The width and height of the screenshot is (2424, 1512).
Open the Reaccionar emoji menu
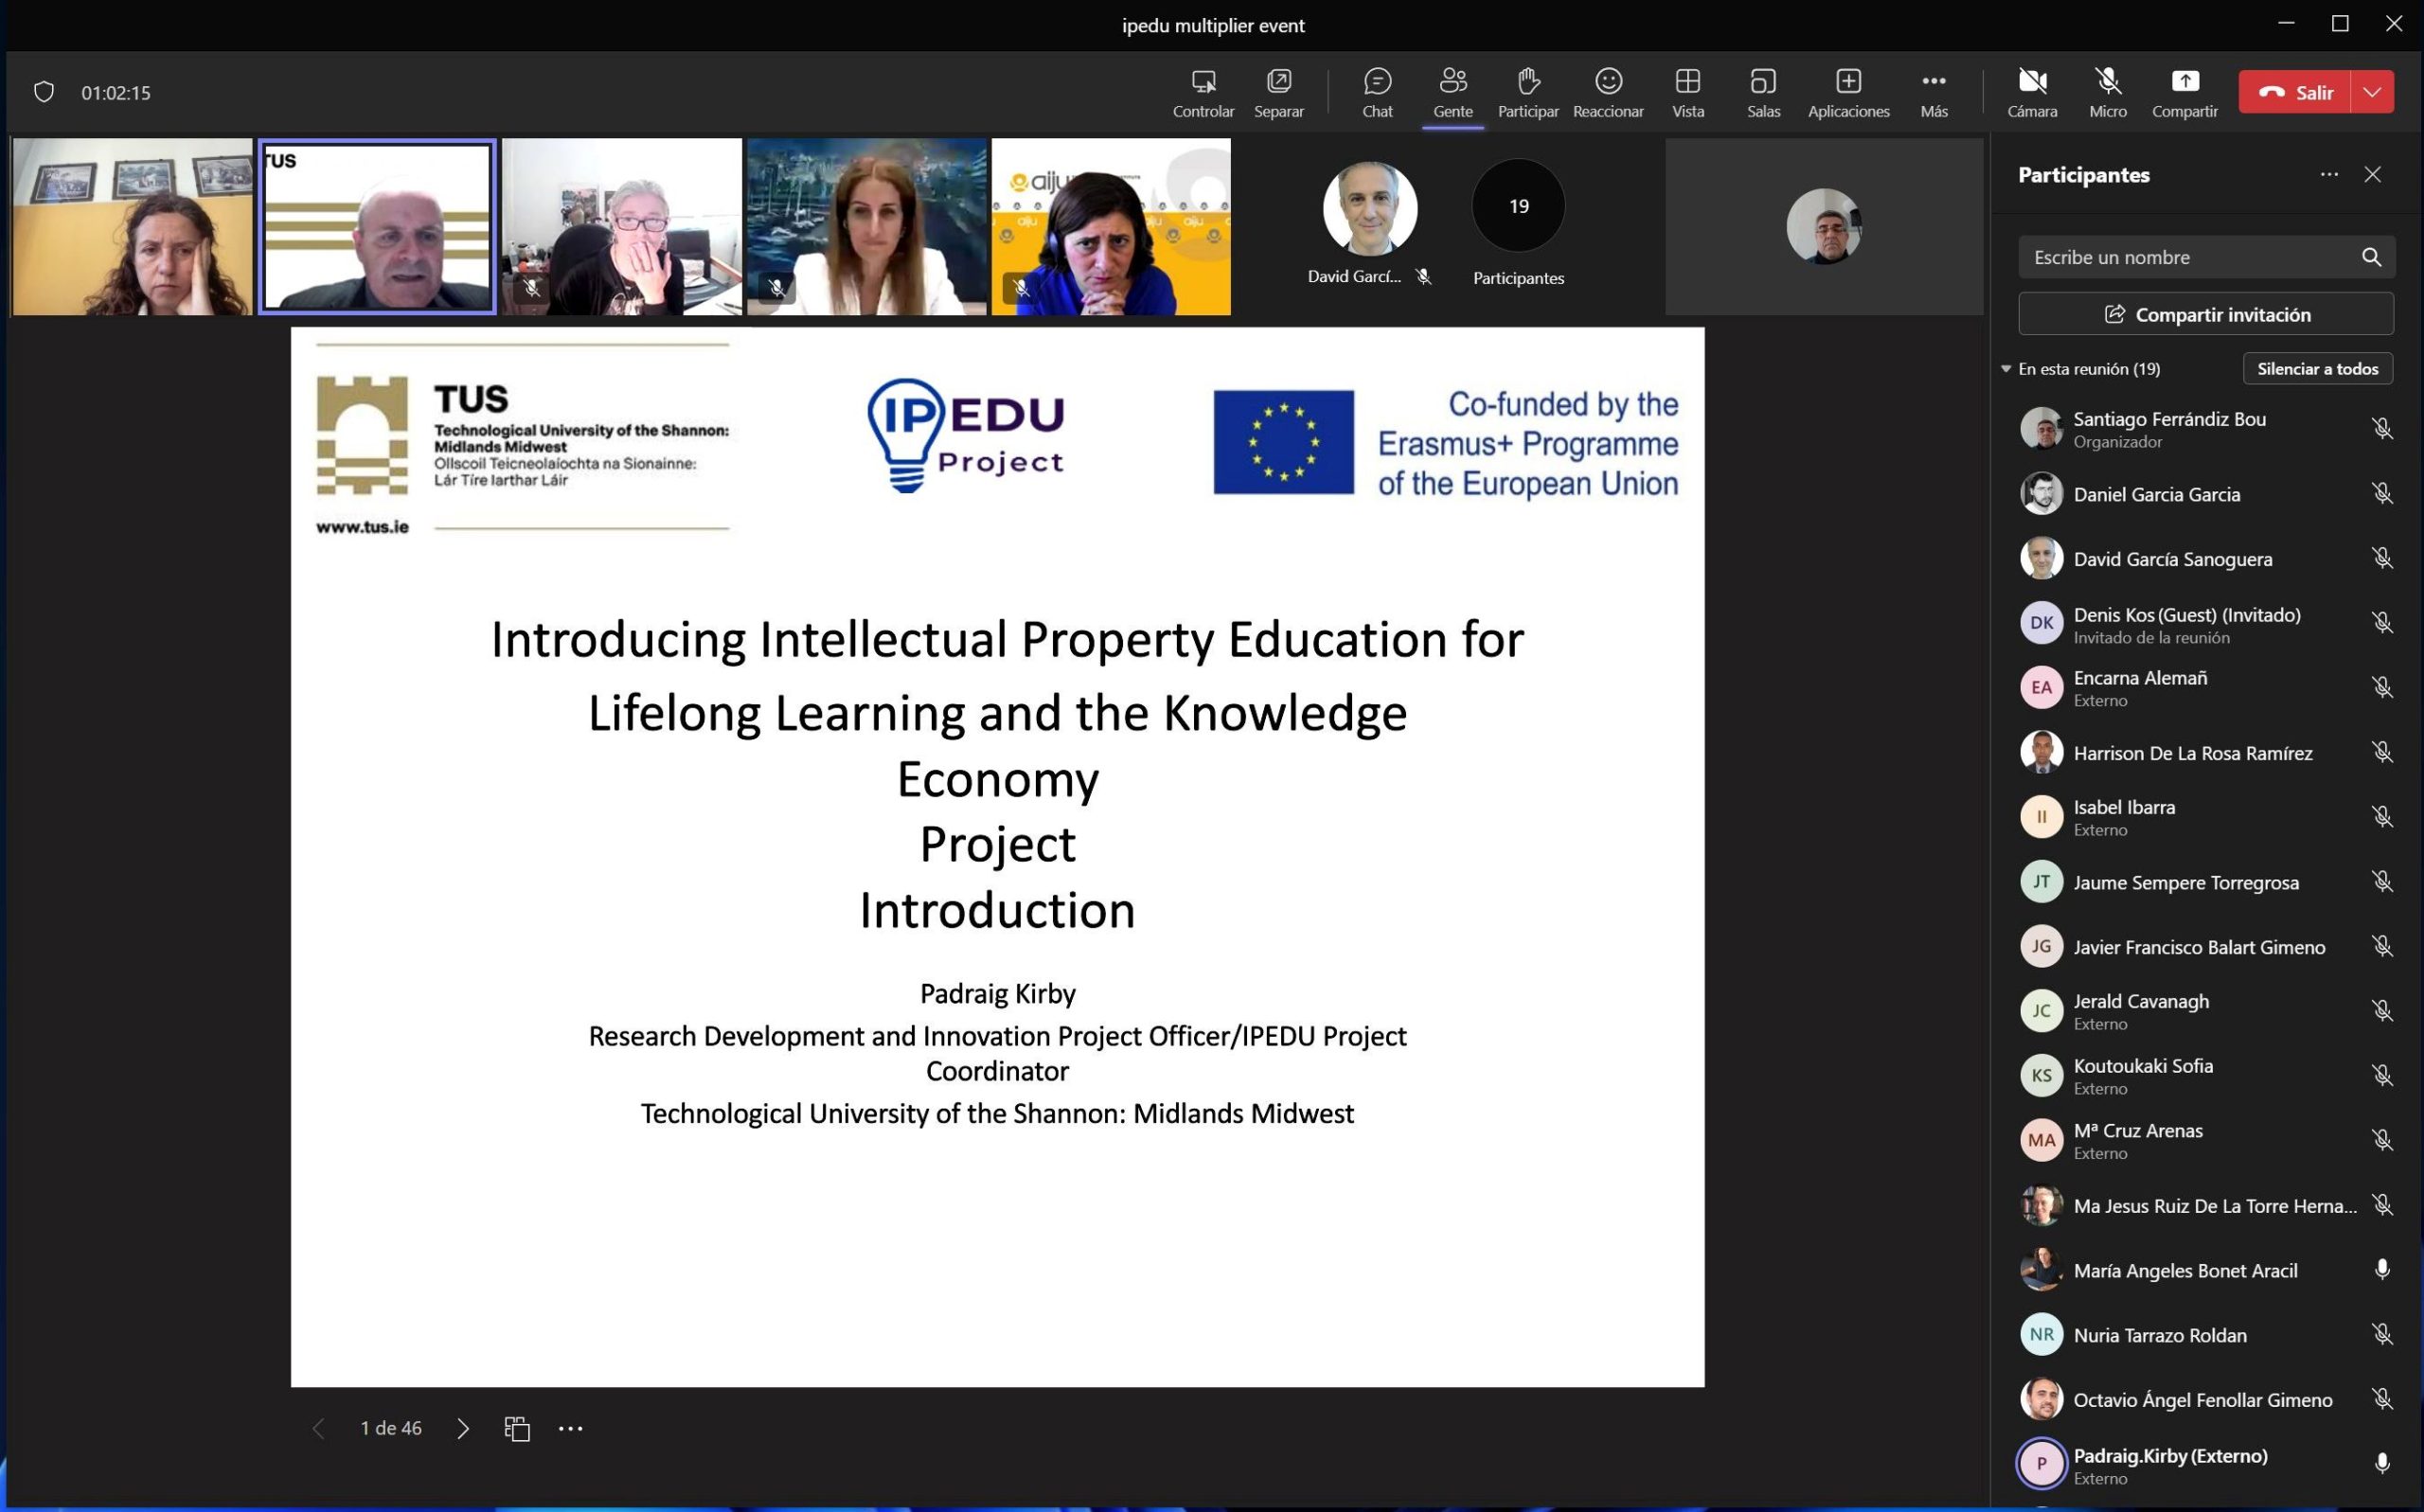pos(1607,92)
